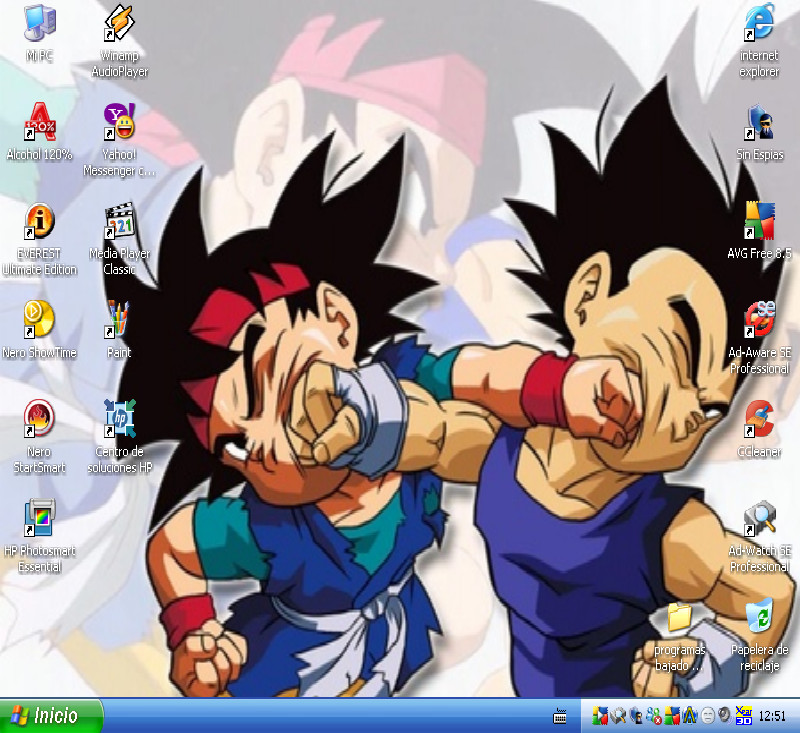Select the "Papelera de reciclaje" label text
Screen dimensions: 800x733
pos(759,658)
